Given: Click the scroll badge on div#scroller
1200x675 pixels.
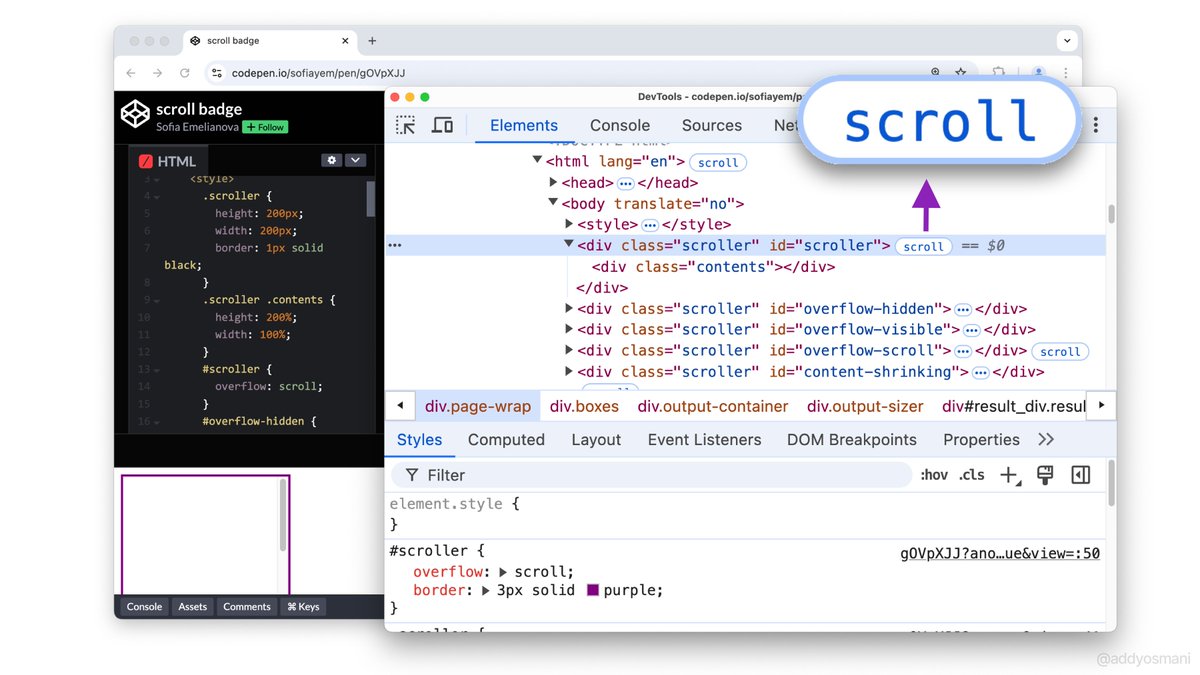Looking at the screenshot, I should pos(923,246).
